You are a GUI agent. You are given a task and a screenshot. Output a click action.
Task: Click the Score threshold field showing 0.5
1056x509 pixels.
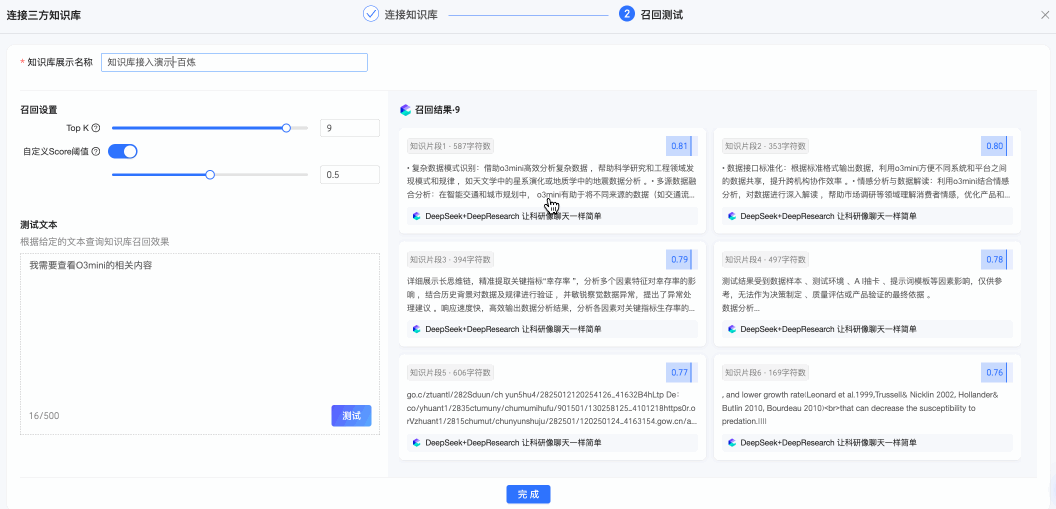[350, 175]
